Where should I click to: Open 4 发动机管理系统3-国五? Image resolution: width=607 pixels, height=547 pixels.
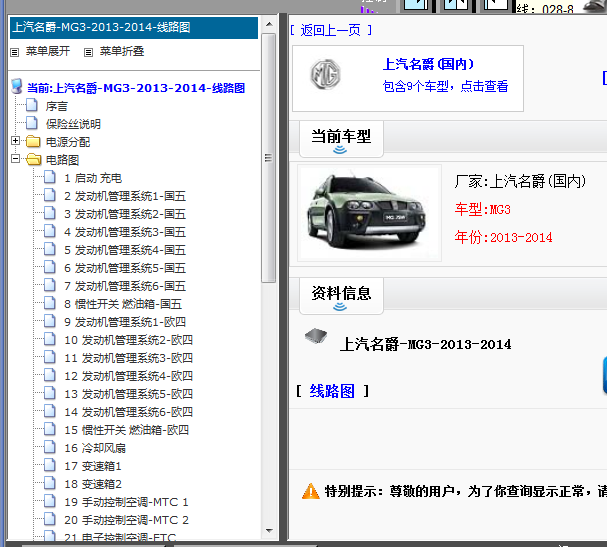pyautogui.click(x=125, y=232)
